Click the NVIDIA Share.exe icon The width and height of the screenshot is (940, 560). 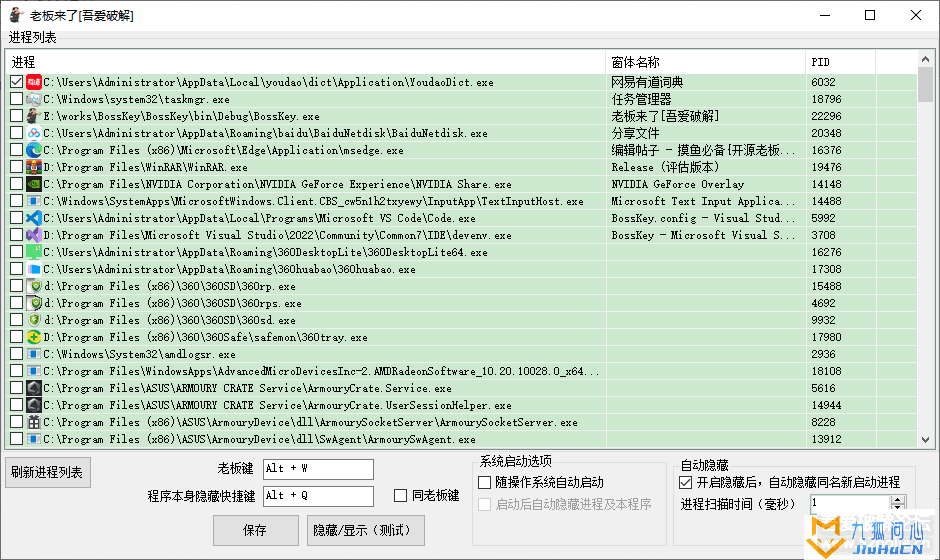point(34,184)
